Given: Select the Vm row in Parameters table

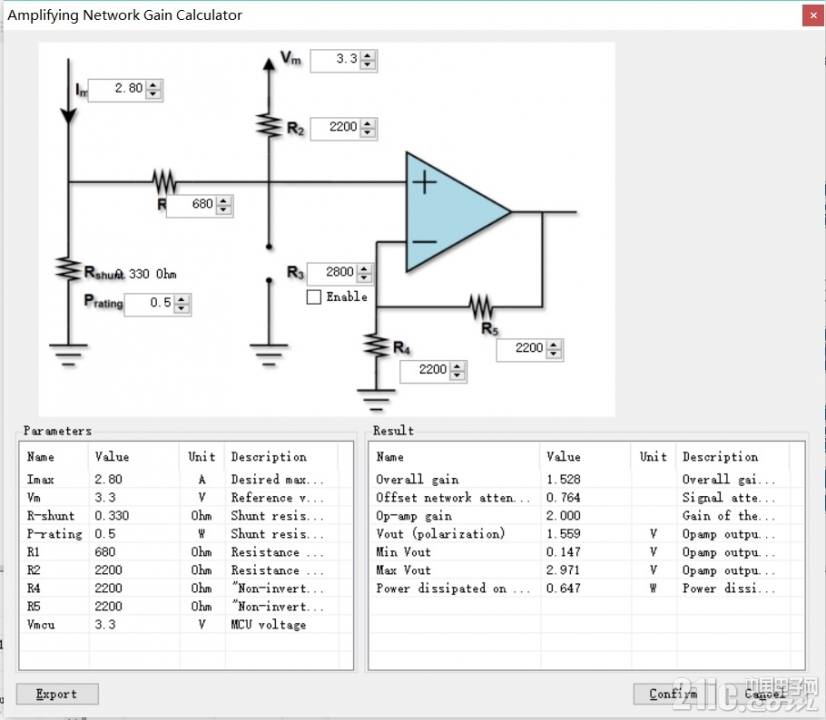Looking at the screenshot, I should (186, 497).
